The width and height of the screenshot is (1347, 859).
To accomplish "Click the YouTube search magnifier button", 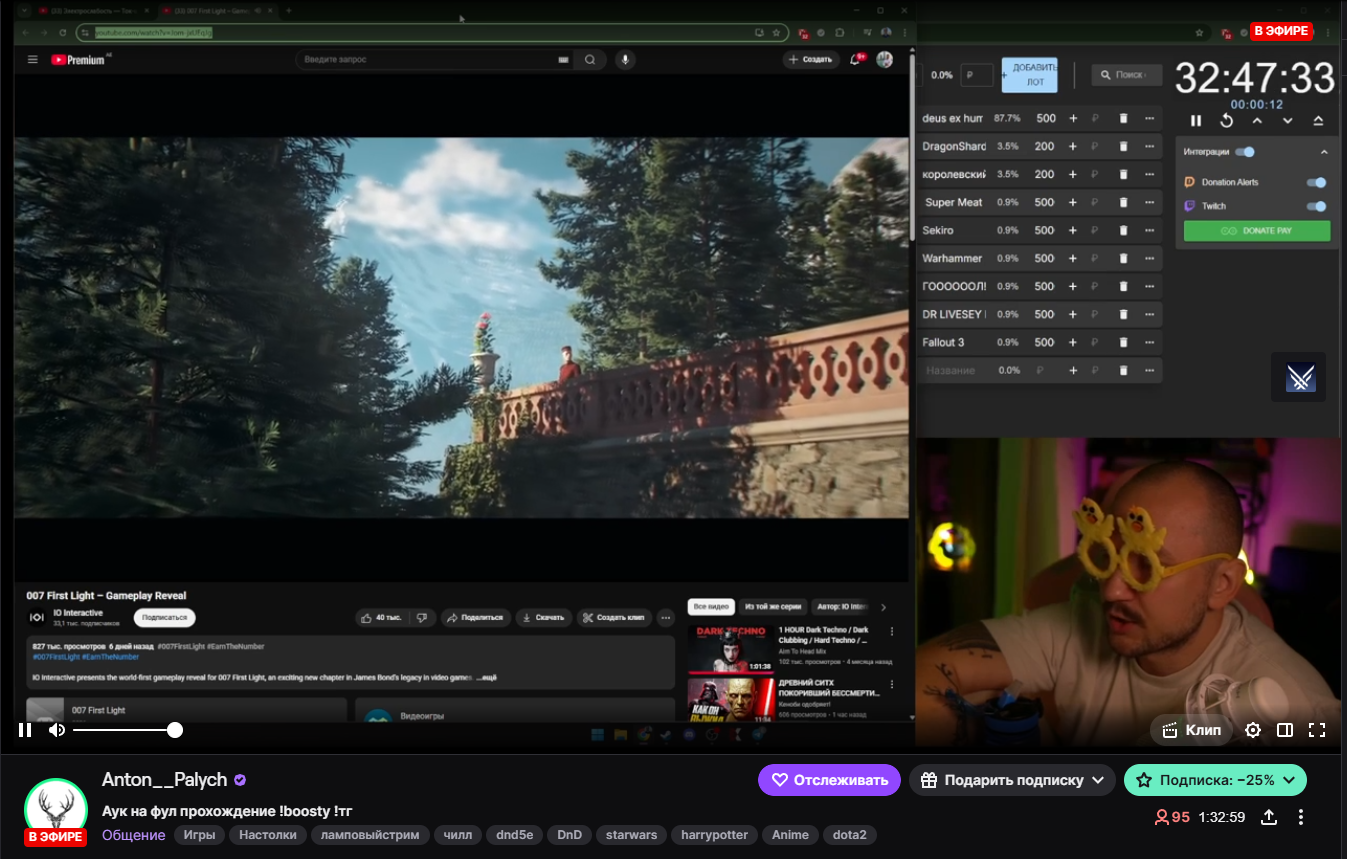I will click(x=590, y=60).
